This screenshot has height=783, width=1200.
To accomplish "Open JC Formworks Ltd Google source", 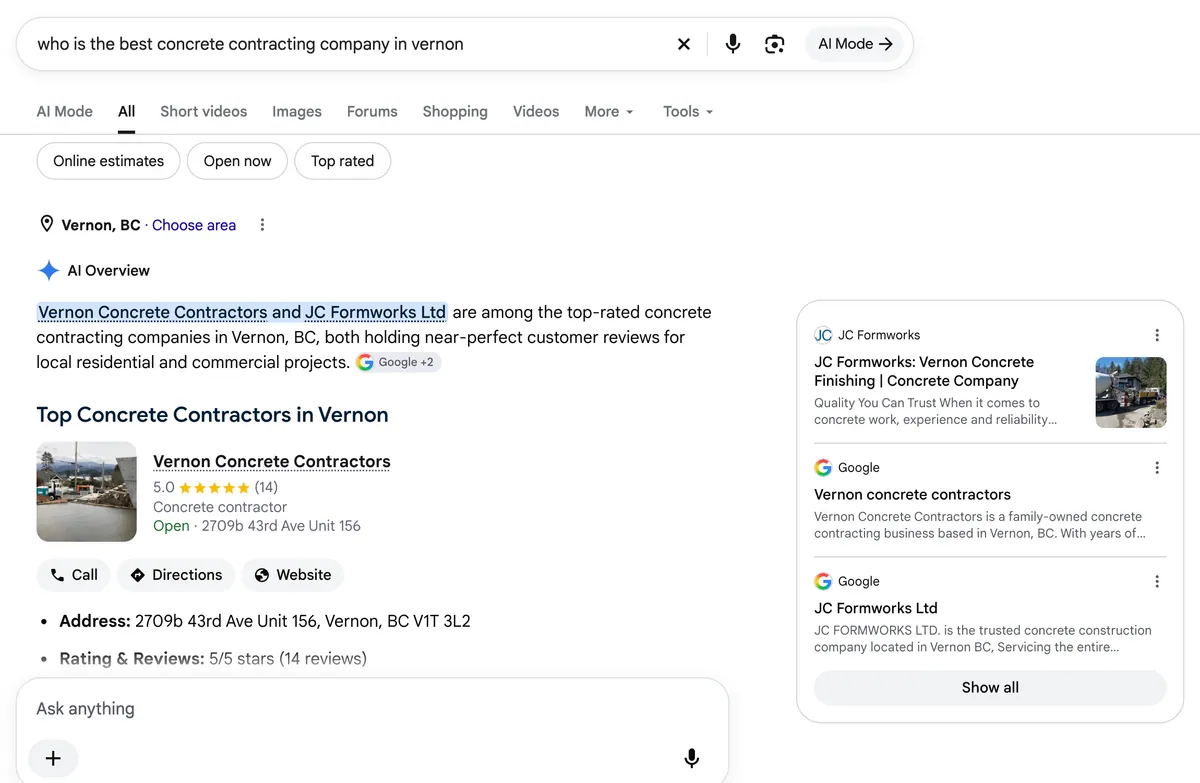I will (876, 608).
